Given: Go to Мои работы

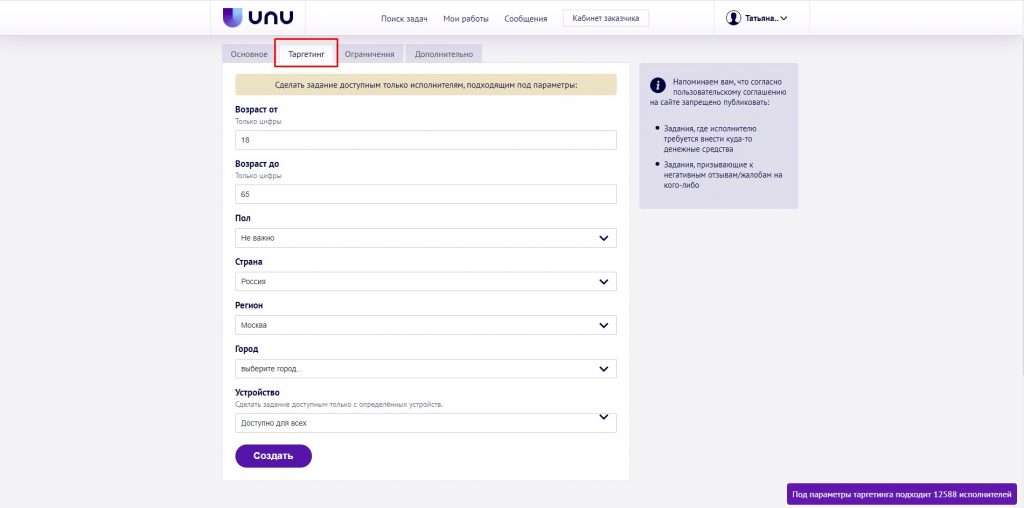Looking at the screenshot, I should click(x=466, y=19).
